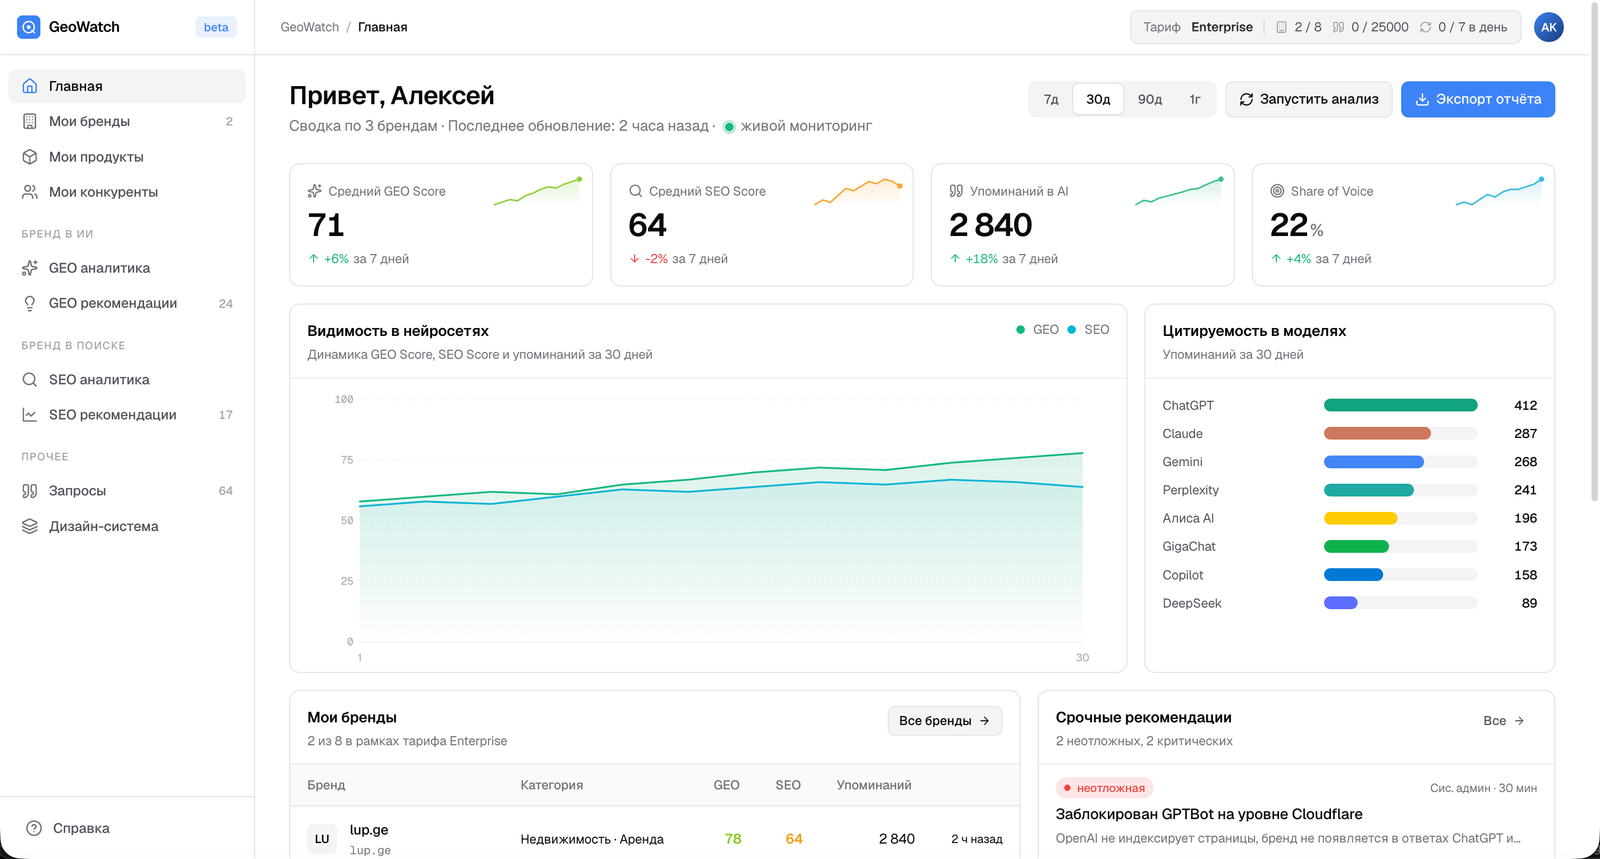Click the GigaChat mentions bar
Screen dimensions: 1600x859
1401,546
